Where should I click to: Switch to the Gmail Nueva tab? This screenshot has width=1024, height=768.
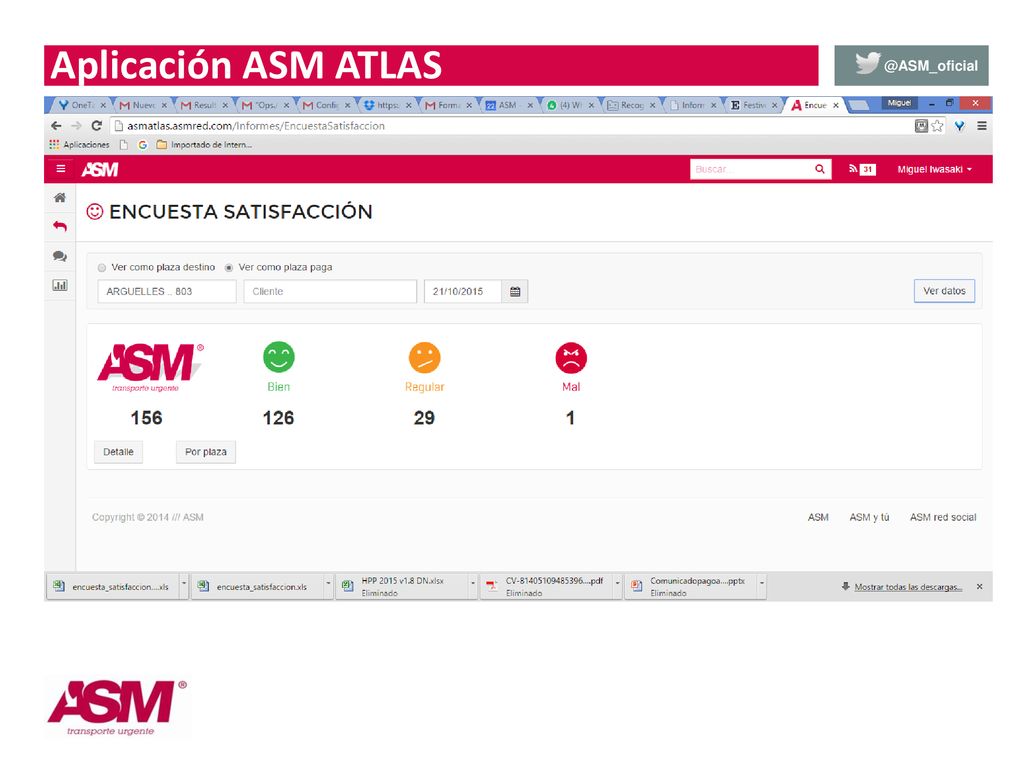pyautogui.click(x=143, y=105)
